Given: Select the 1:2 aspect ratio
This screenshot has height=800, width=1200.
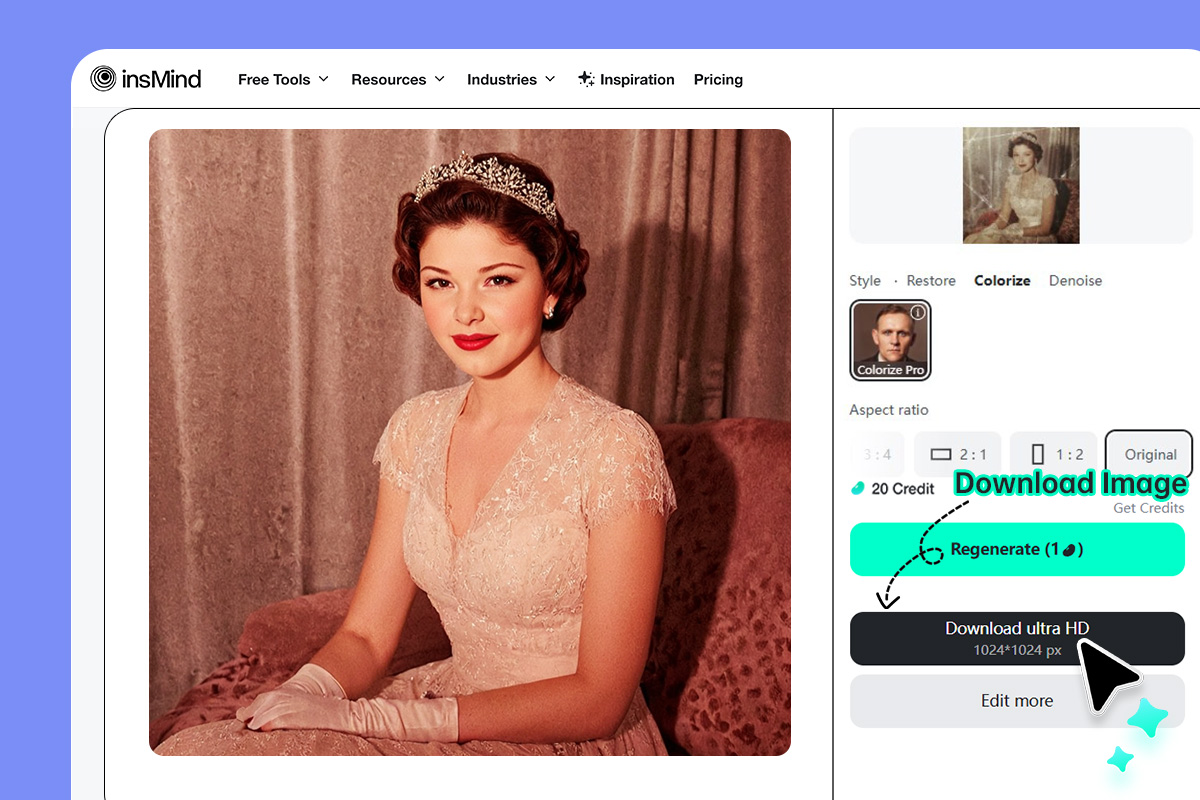Looking at the screenshot, I should click(1053, 454).
